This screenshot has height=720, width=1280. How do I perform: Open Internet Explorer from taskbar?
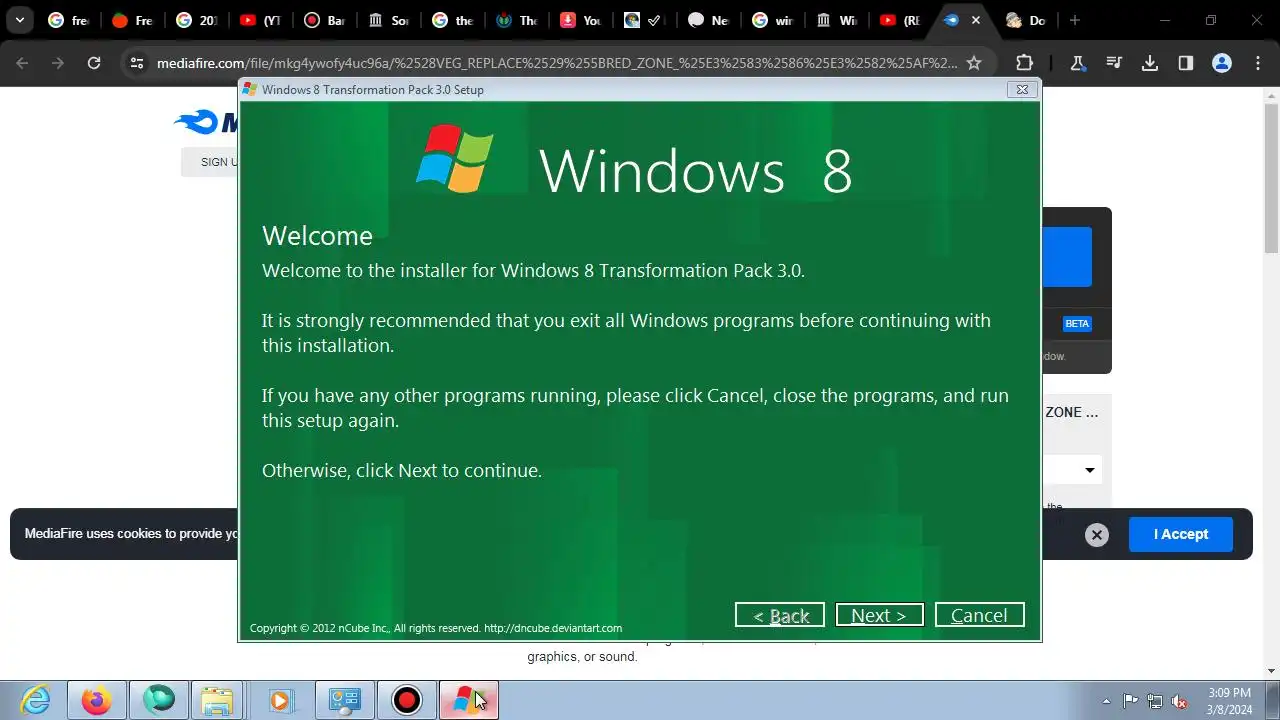click(35, 700)
